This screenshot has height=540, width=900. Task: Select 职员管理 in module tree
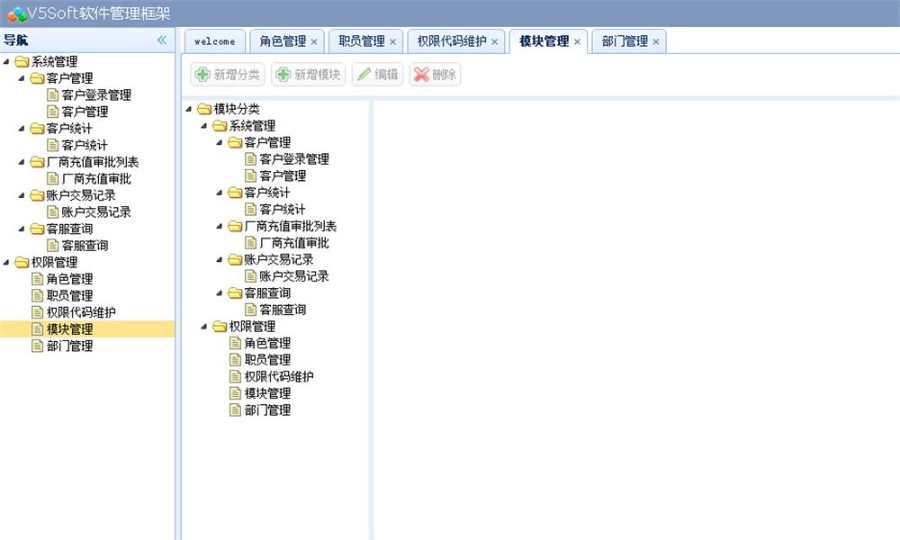(x=267, y=360)
